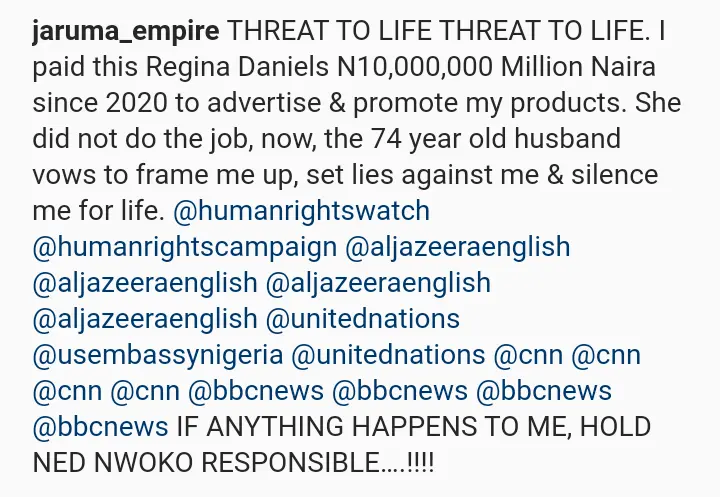Image resolution: width=720 pixels, height=497 pixels.
Task: Click 'NED NWOKO RESPONSIBLE' caption text
Action: tap(207, 462)
